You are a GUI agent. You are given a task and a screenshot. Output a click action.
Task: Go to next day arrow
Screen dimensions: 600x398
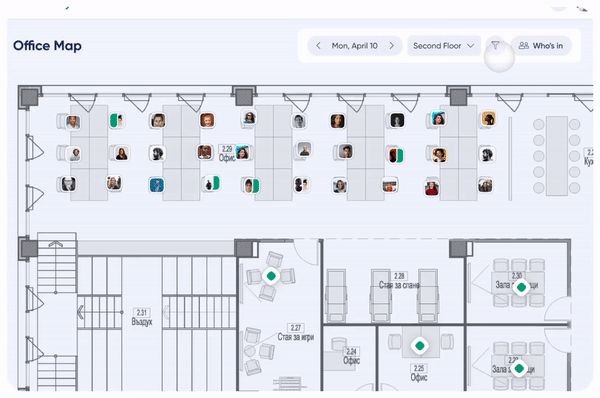point(391,46)
